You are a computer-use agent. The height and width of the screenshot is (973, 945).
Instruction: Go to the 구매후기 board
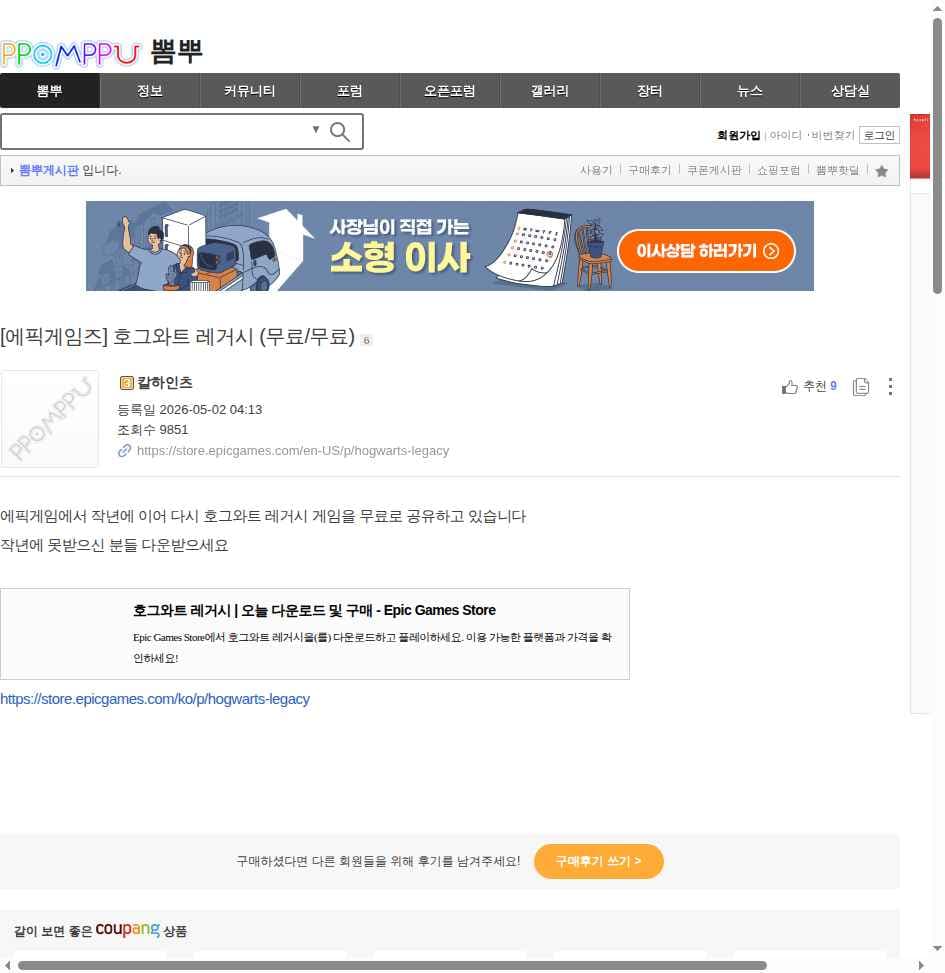650,170
